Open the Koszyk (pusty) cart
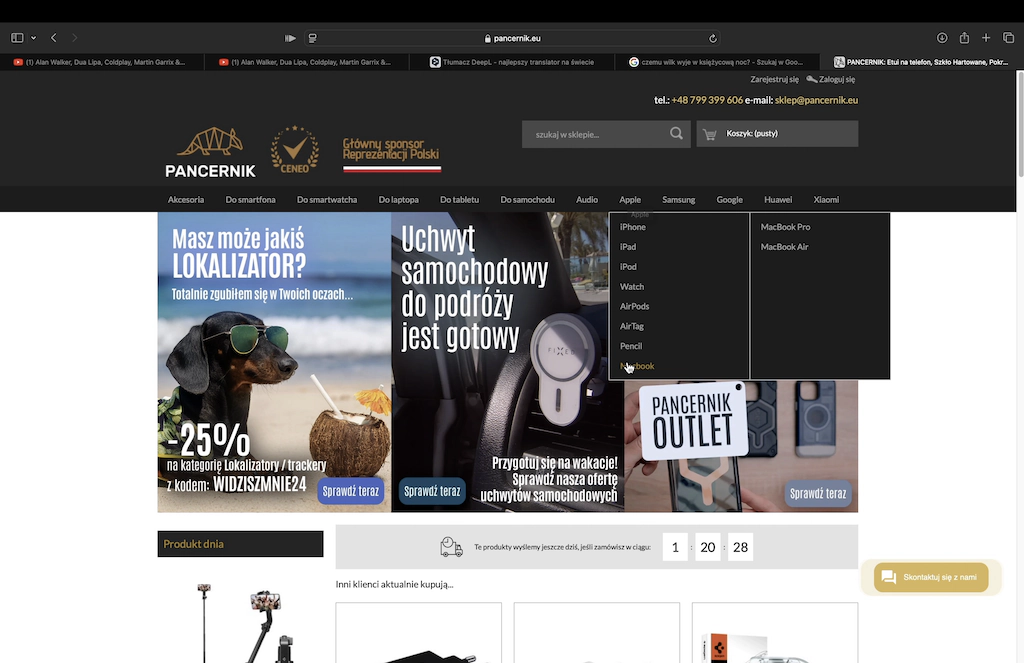1024x663 pixels. 777,134
